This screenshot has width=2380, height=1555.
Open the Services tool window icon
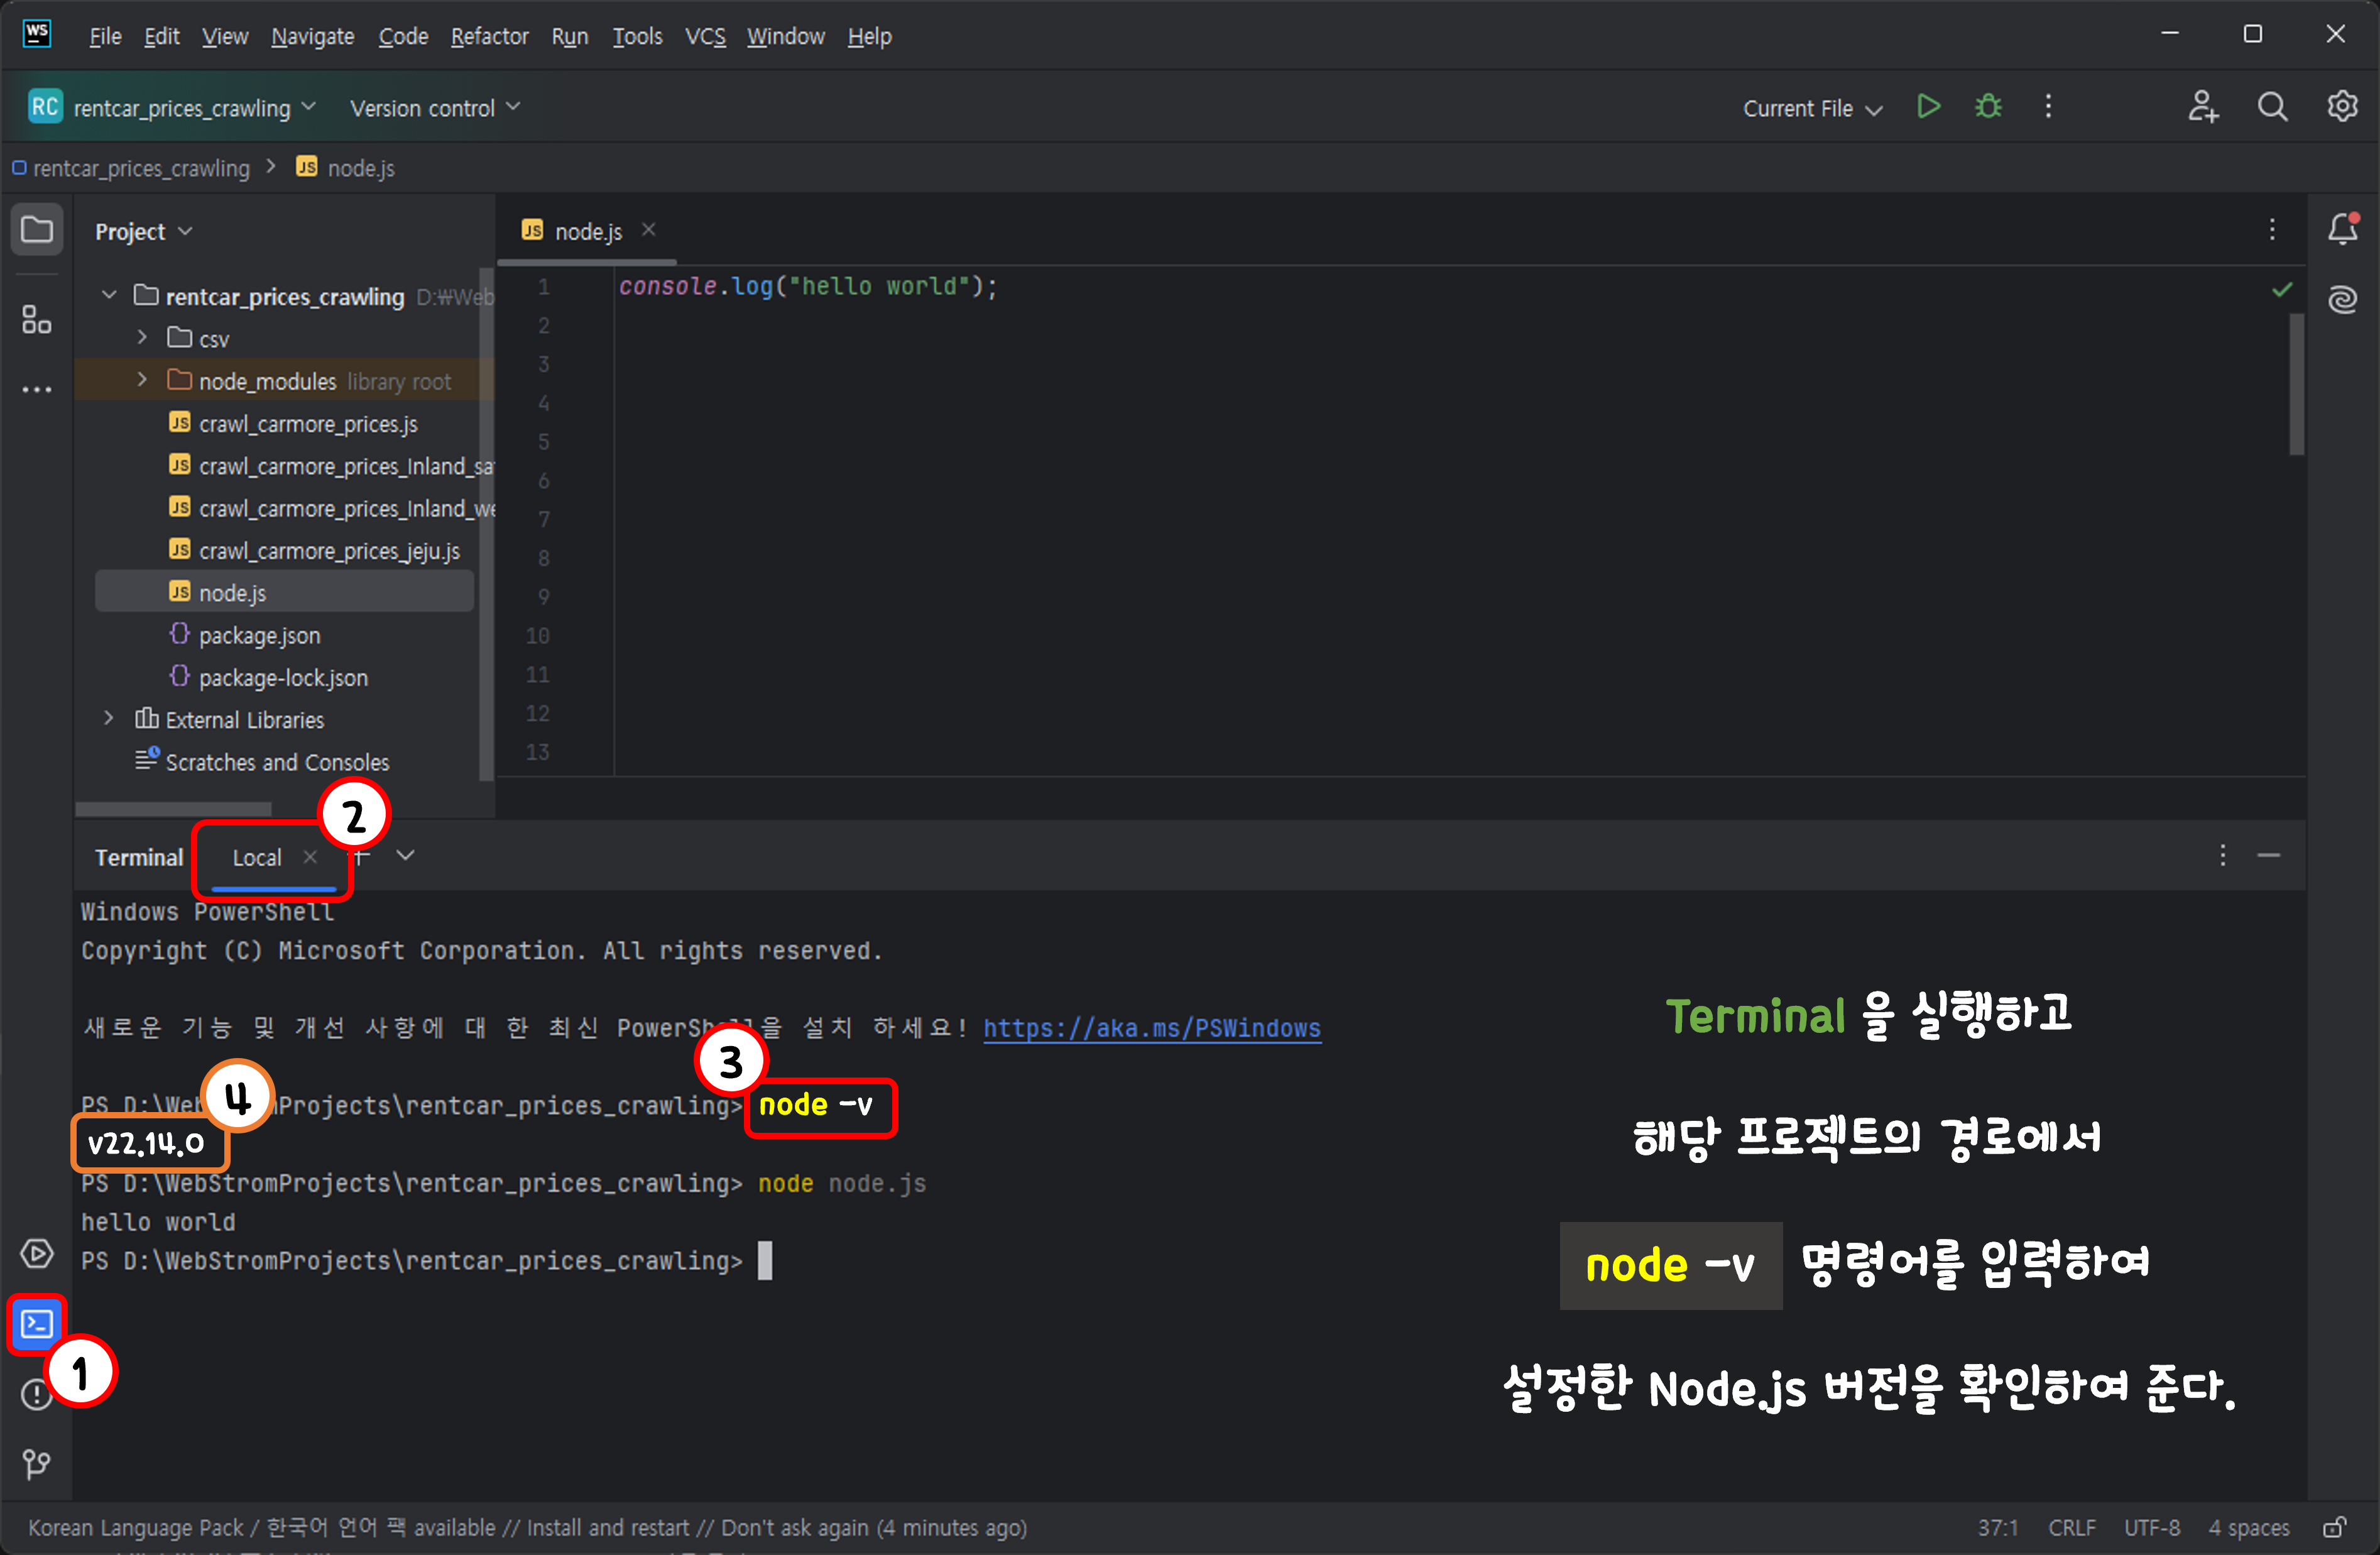[37, 1254]
